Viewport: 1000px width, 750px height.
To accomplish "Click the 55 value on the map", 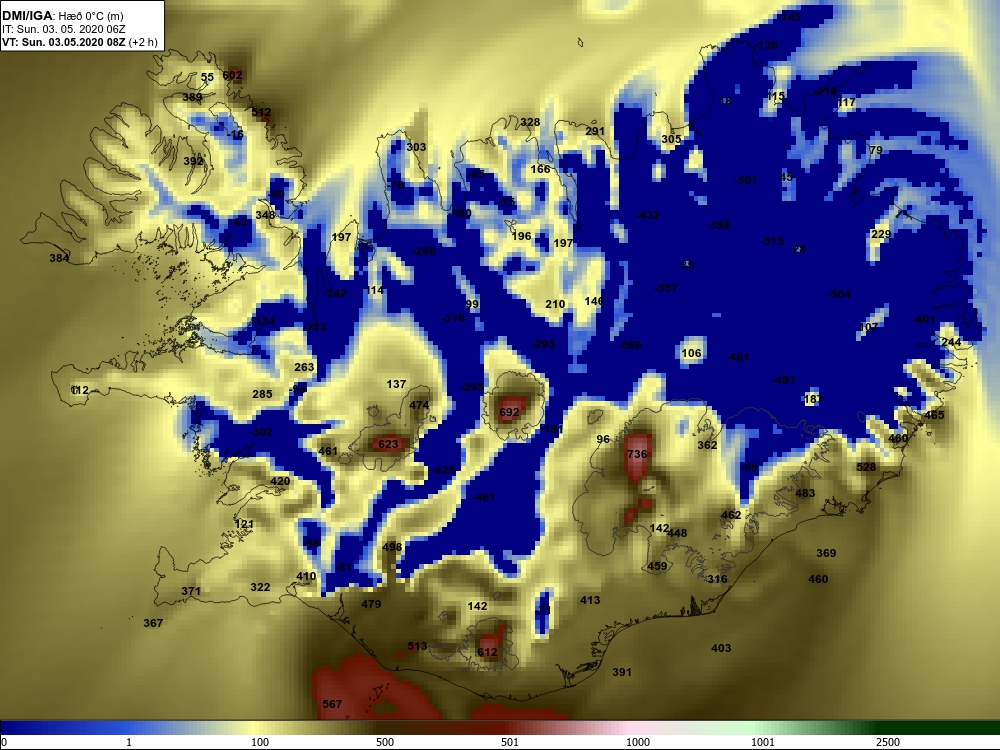I will coord(207,77).
